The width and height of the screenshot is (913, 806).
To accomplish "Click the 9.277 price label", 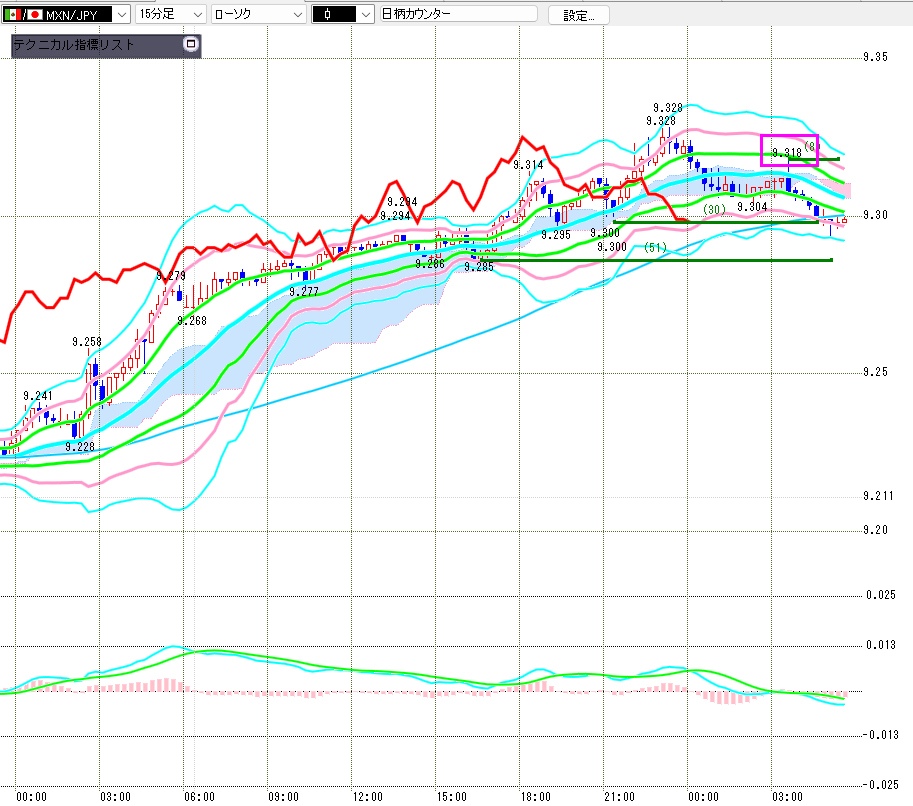I will click(x=304, y=292).
